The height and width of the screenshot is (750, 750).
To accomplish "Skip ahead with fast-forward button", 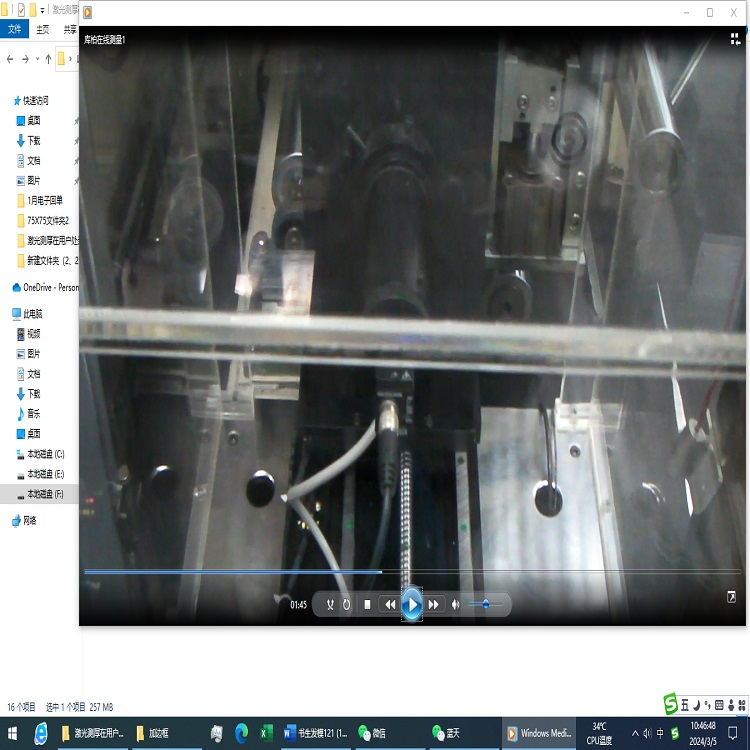I will [434, 604].
